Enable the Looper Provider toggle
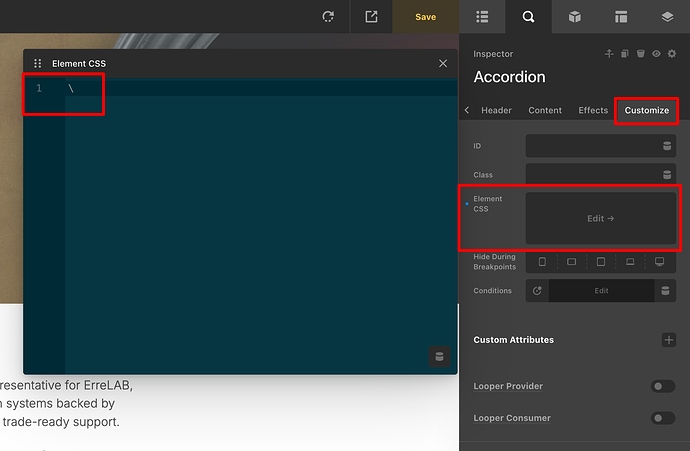The width and height of the screenshot is (690, 451). [663, 386]
